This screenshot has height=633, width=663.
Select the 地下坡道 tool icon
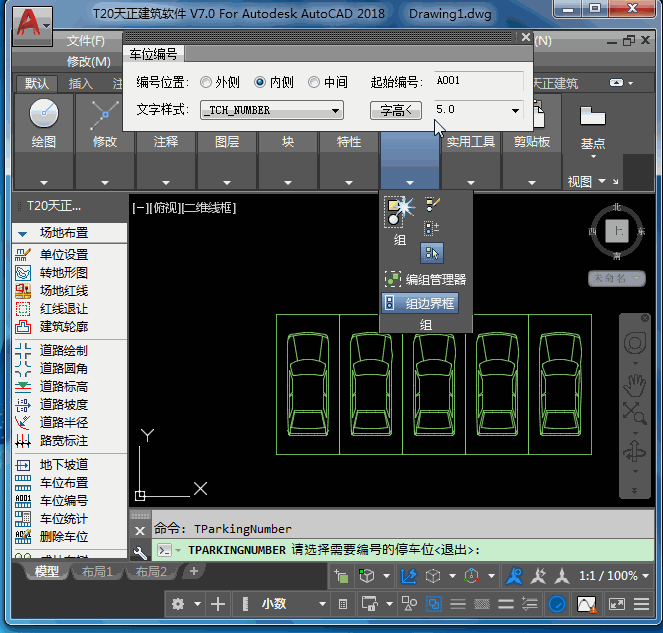tap(23, 465)
